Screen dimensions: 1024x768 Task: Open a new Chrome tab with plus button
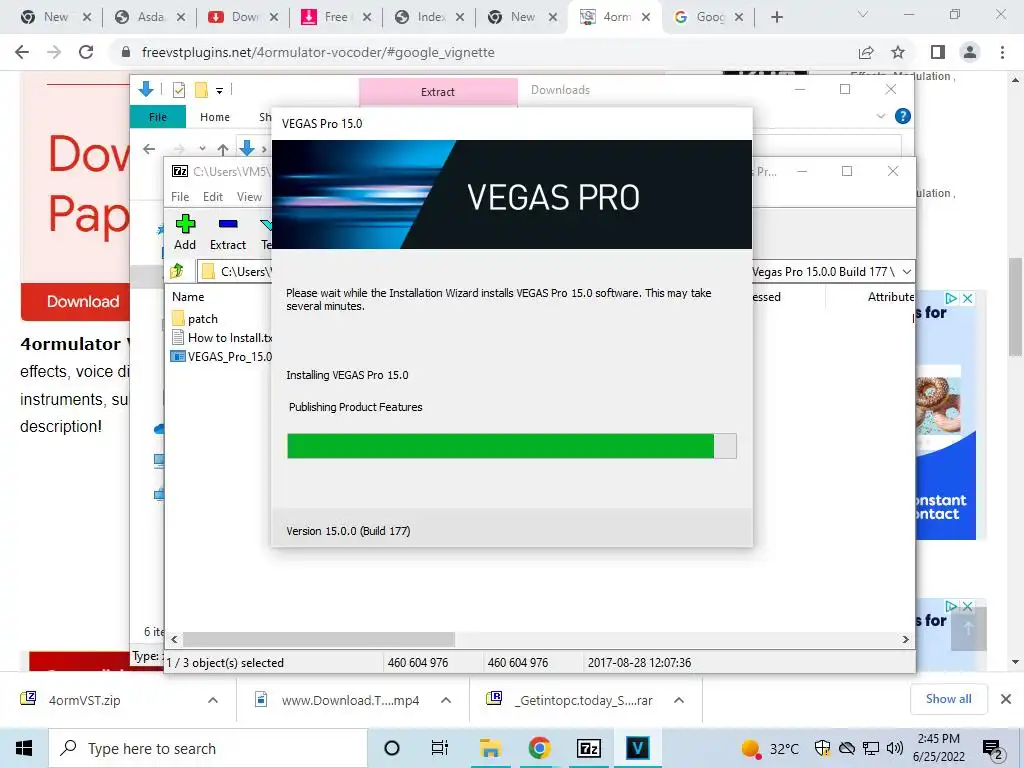tap(776, 17)
